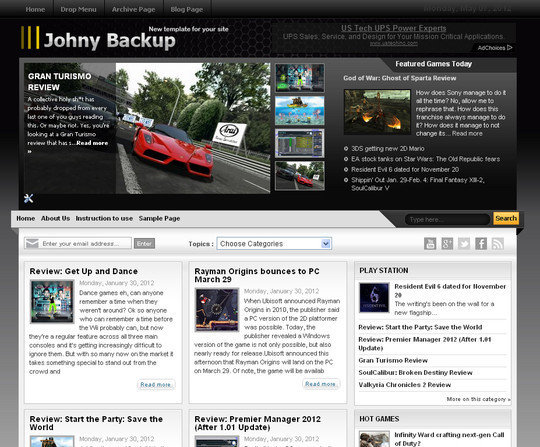540x447 pixels.
Task: Select the football manager slider thumbnail
Action: (x=300, y=143)
